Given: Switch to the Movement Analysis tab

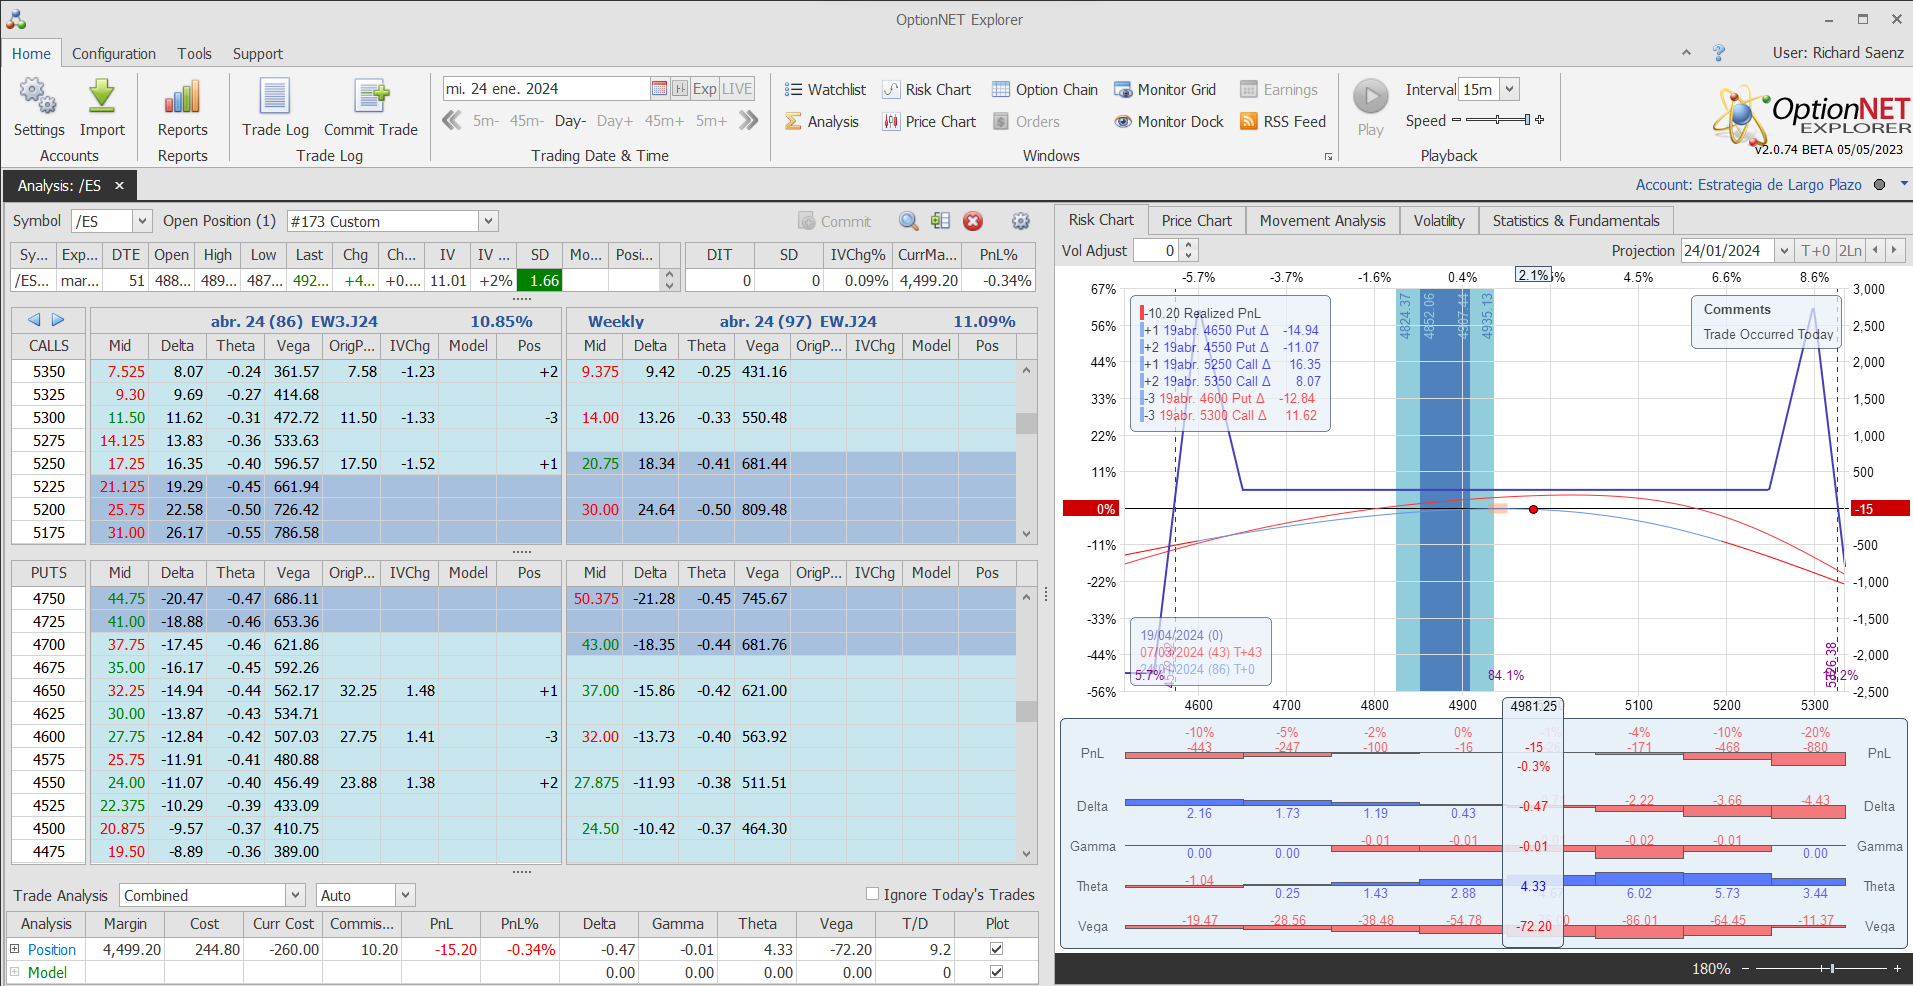Looking at the screenshot, I should point(1322,220).
